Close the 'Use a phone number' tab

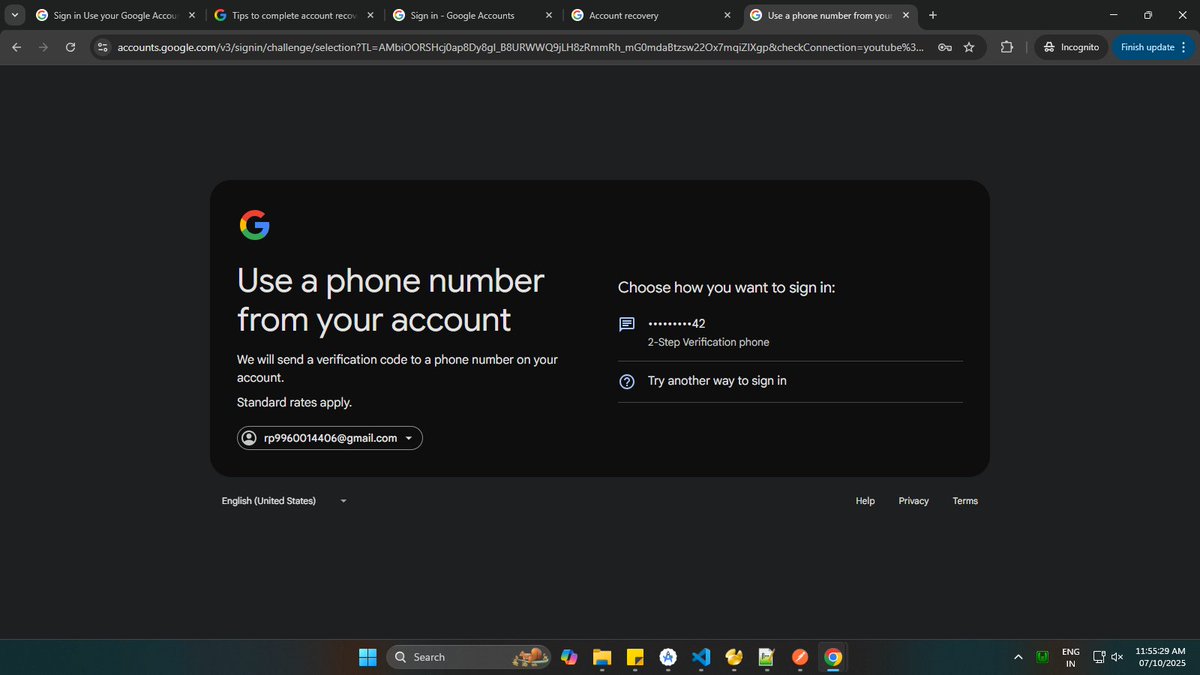906,15
